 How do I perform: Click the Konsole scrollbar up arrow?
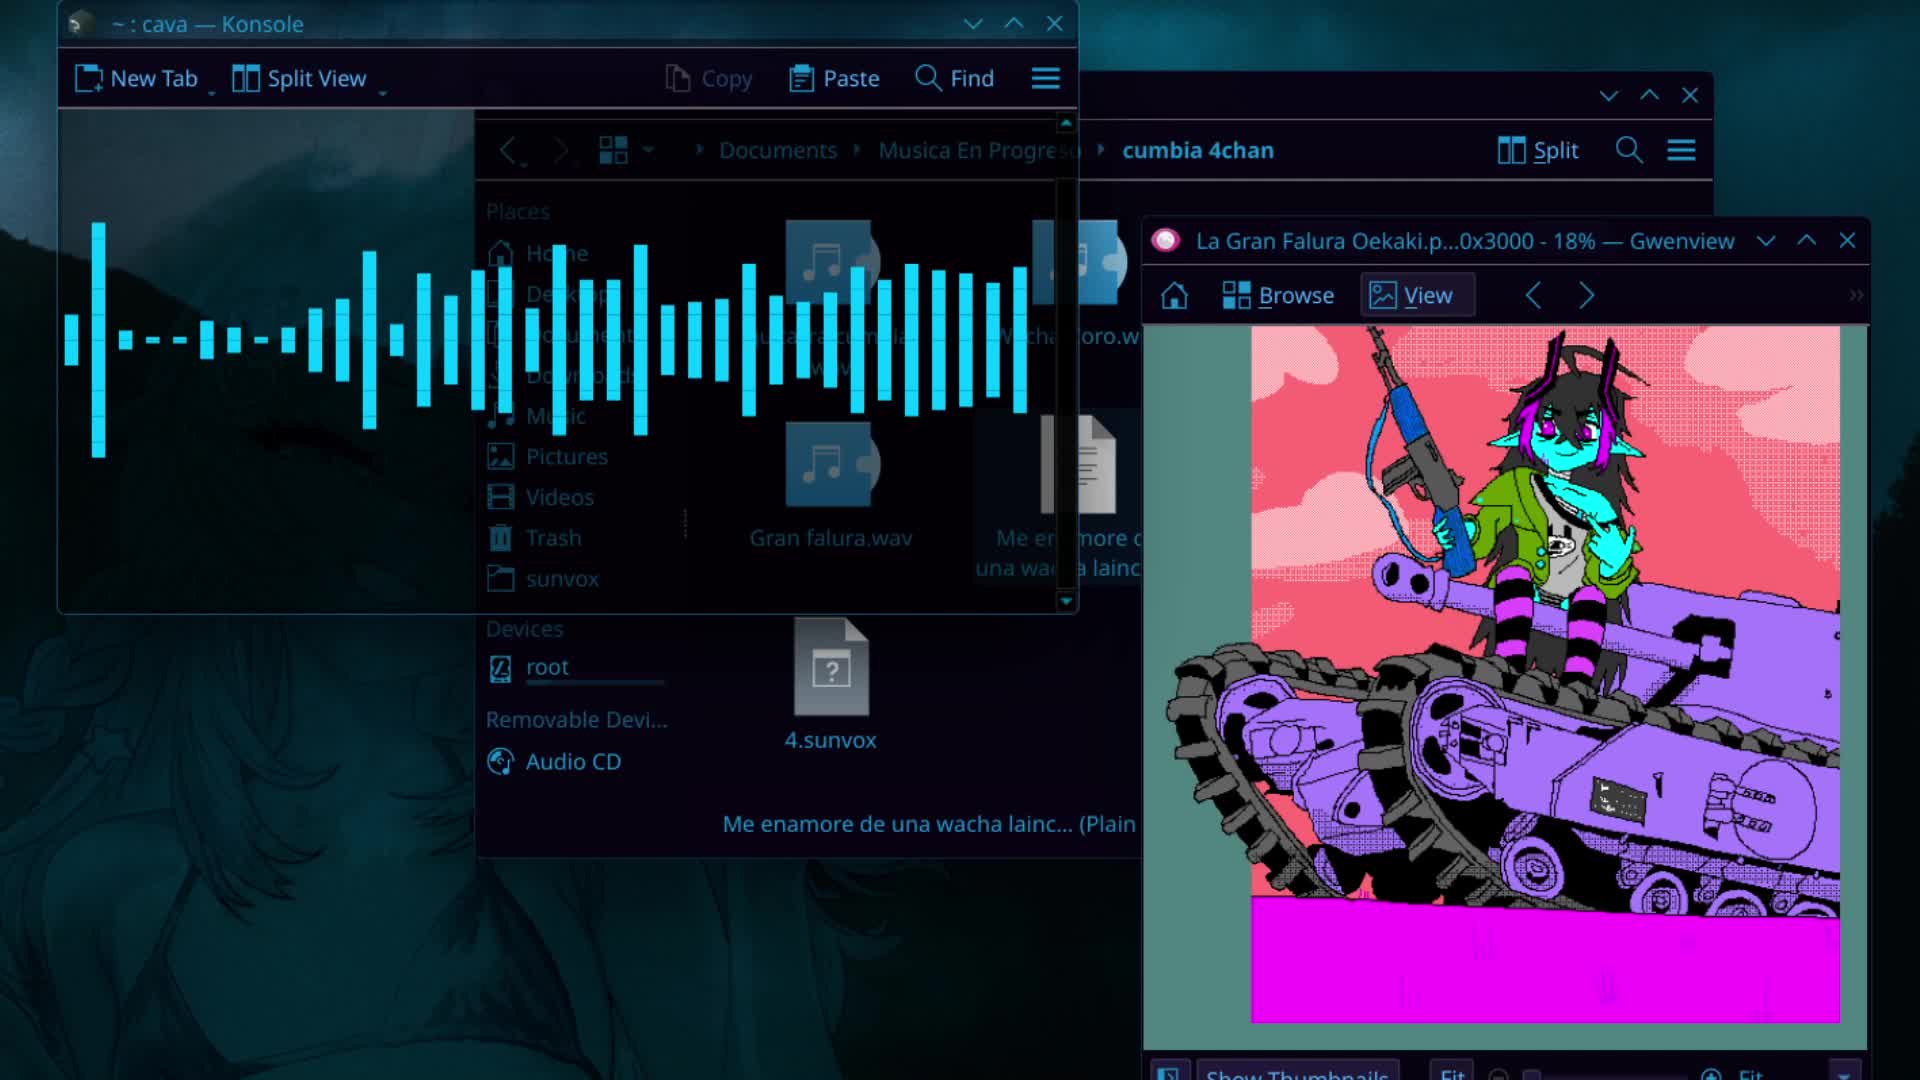tap(1066, 123)
